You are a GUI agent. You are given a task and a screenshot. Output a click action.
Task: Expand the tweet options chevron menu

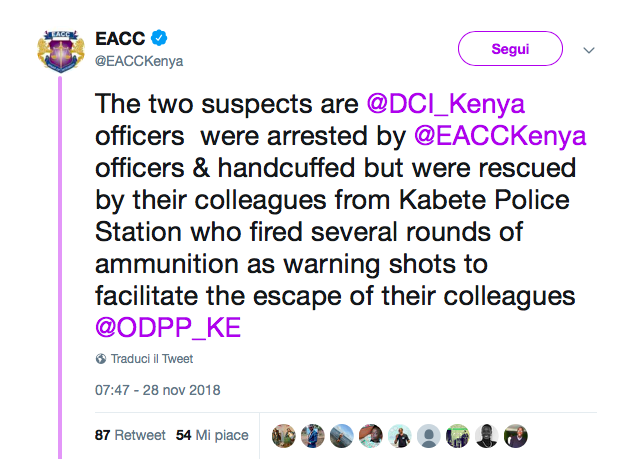click(589, 50)
